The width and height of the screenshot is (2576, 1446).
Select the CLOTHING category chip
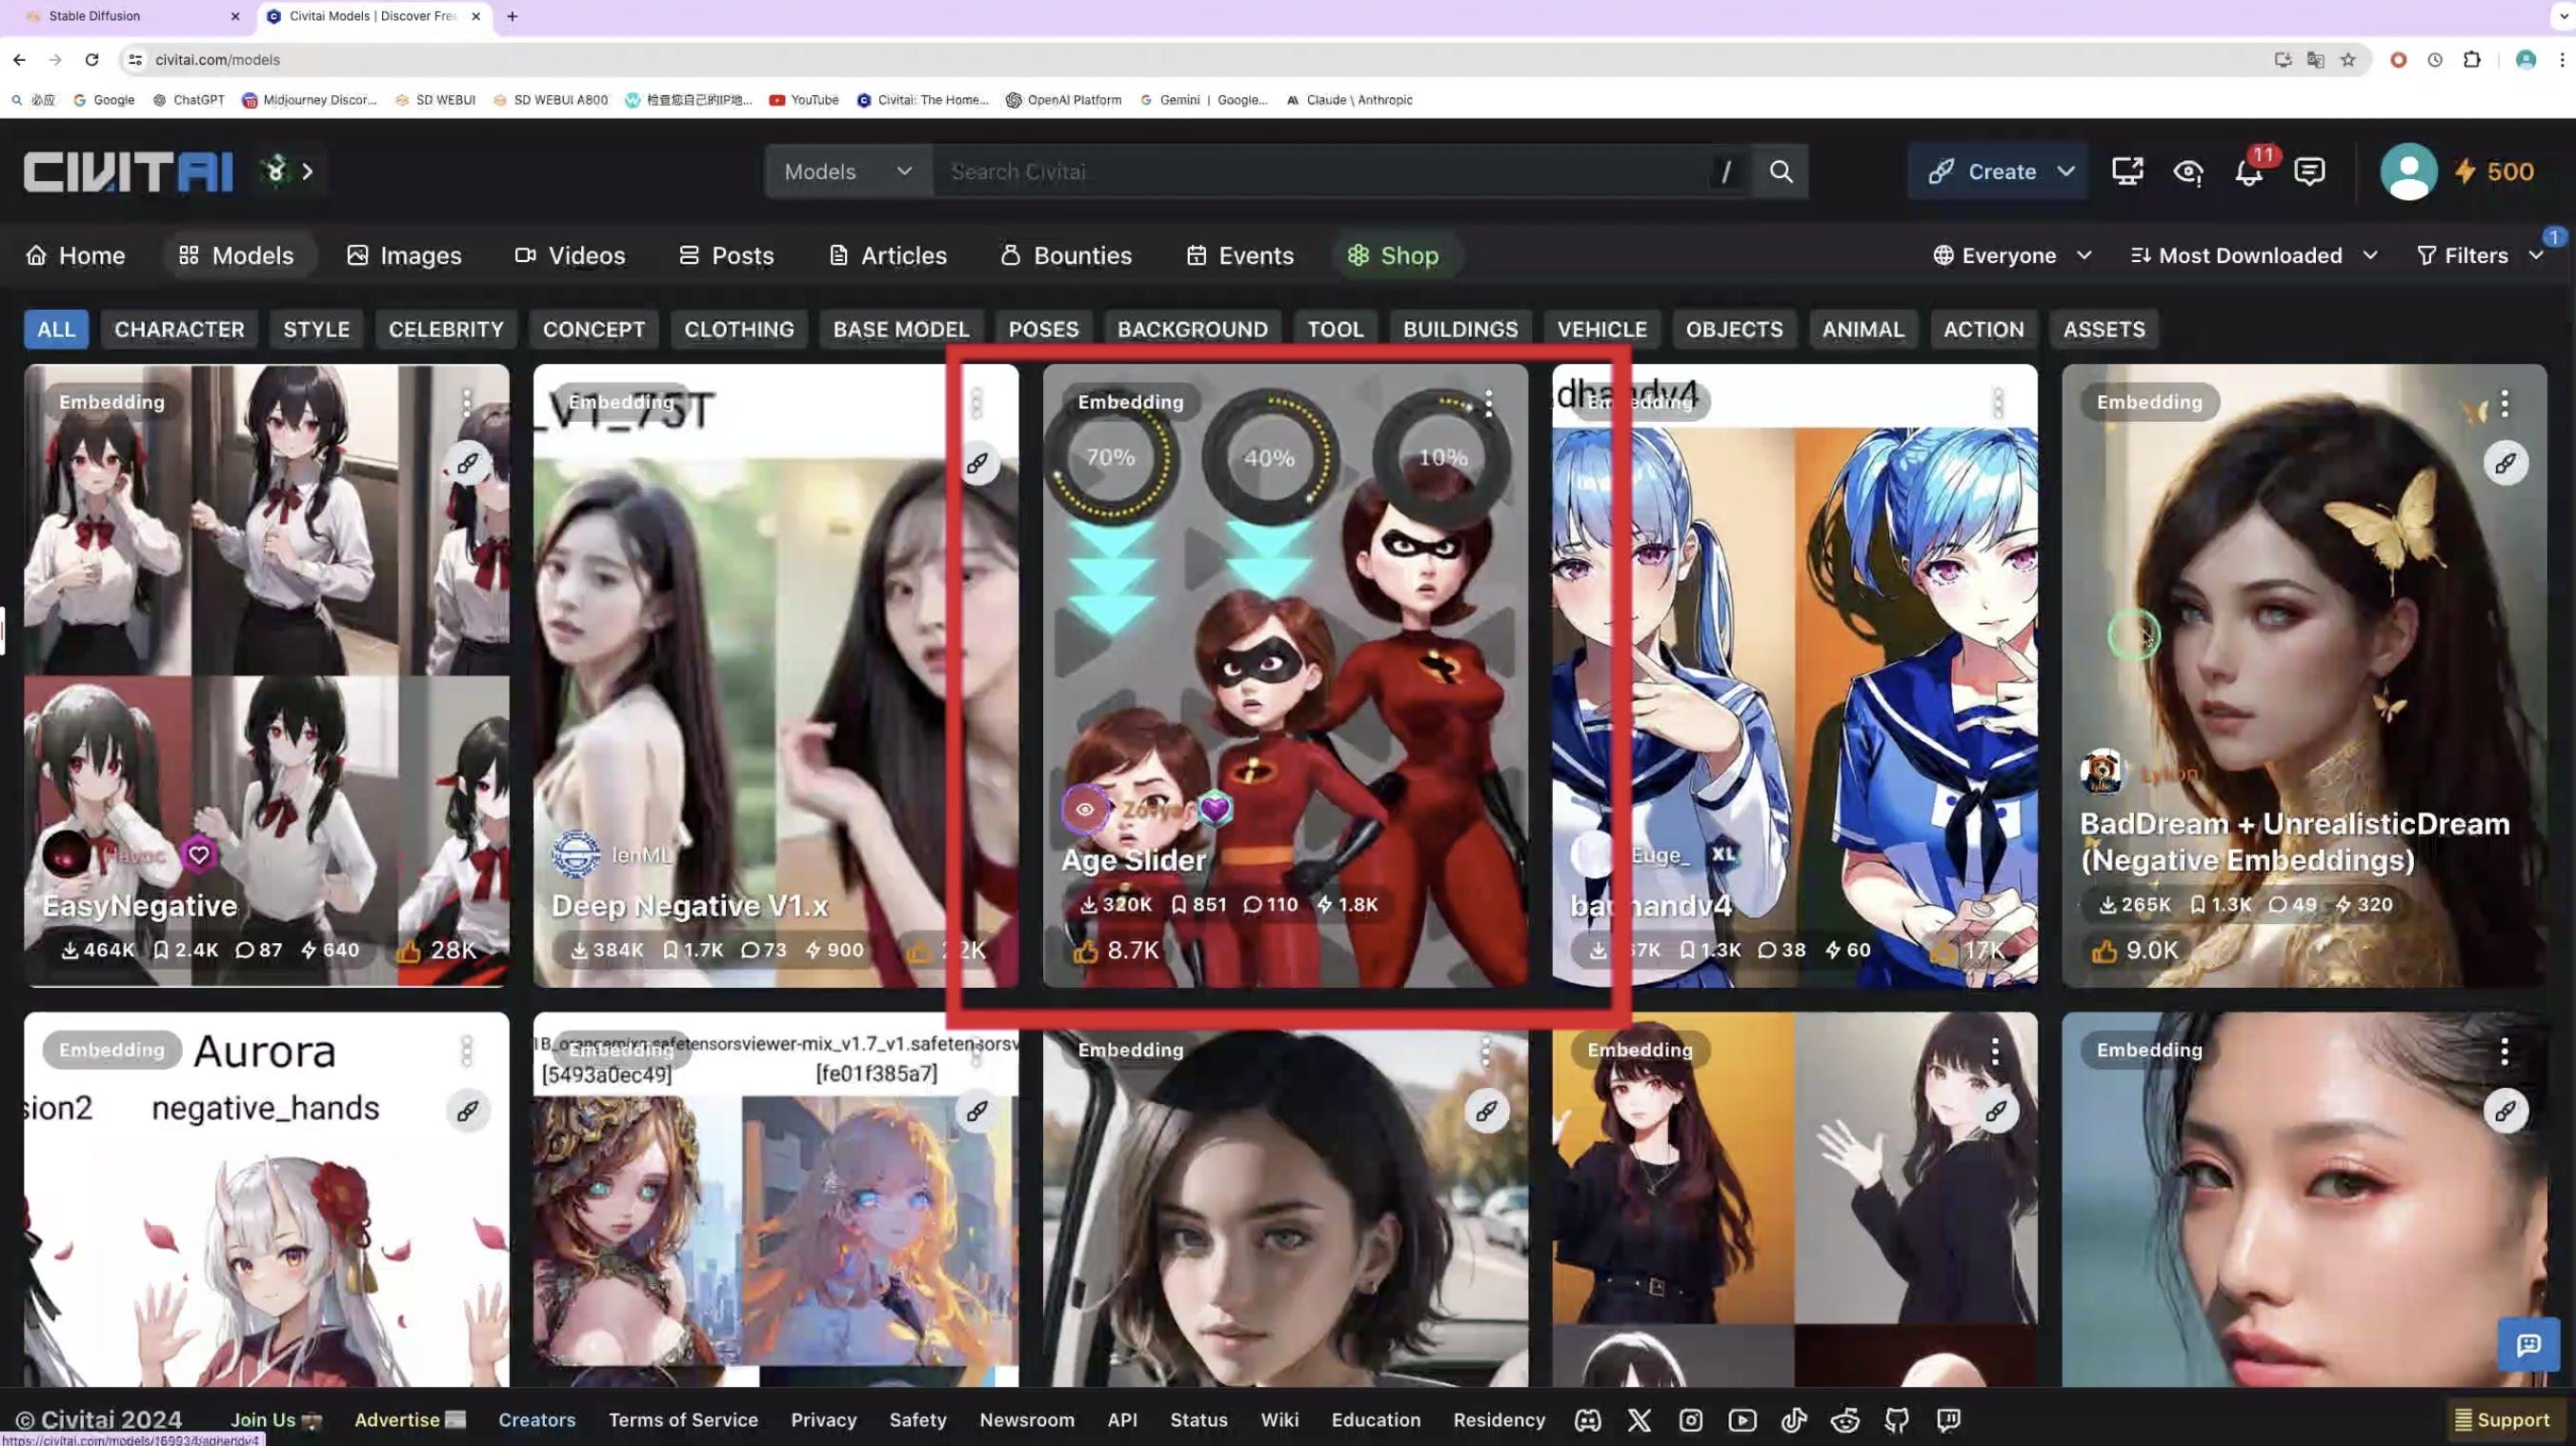pyautogui.click(x=739, y=330)
